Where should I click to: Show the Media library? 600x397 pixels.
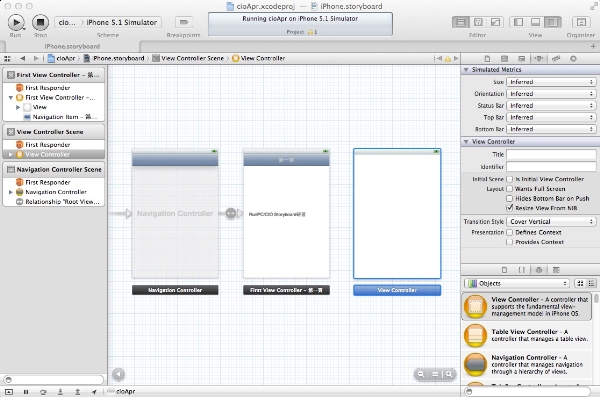556,270
